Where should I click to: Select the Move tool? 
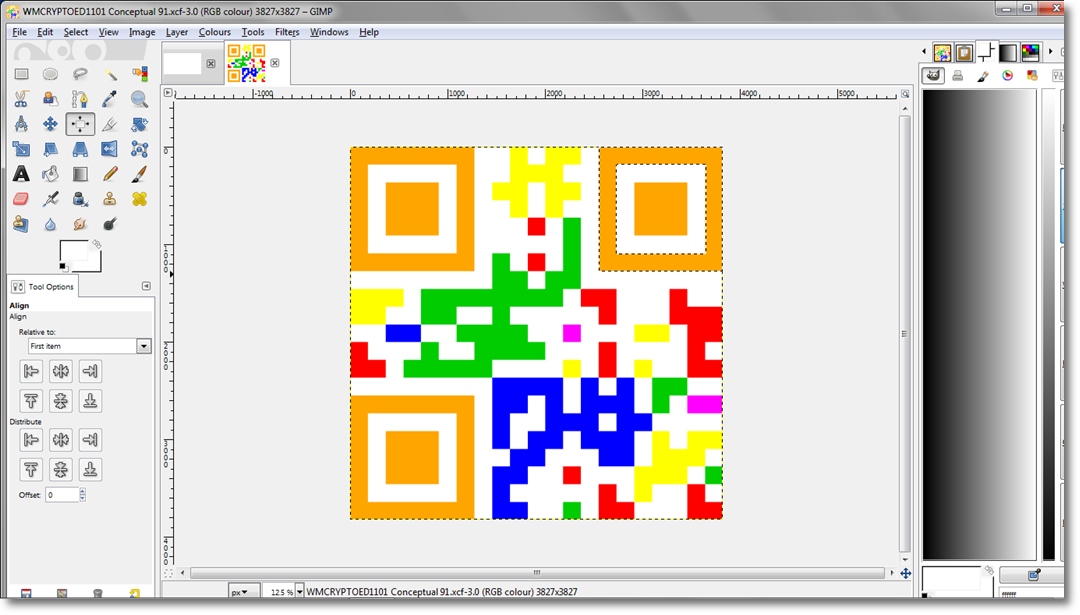(x=50, y=124)
